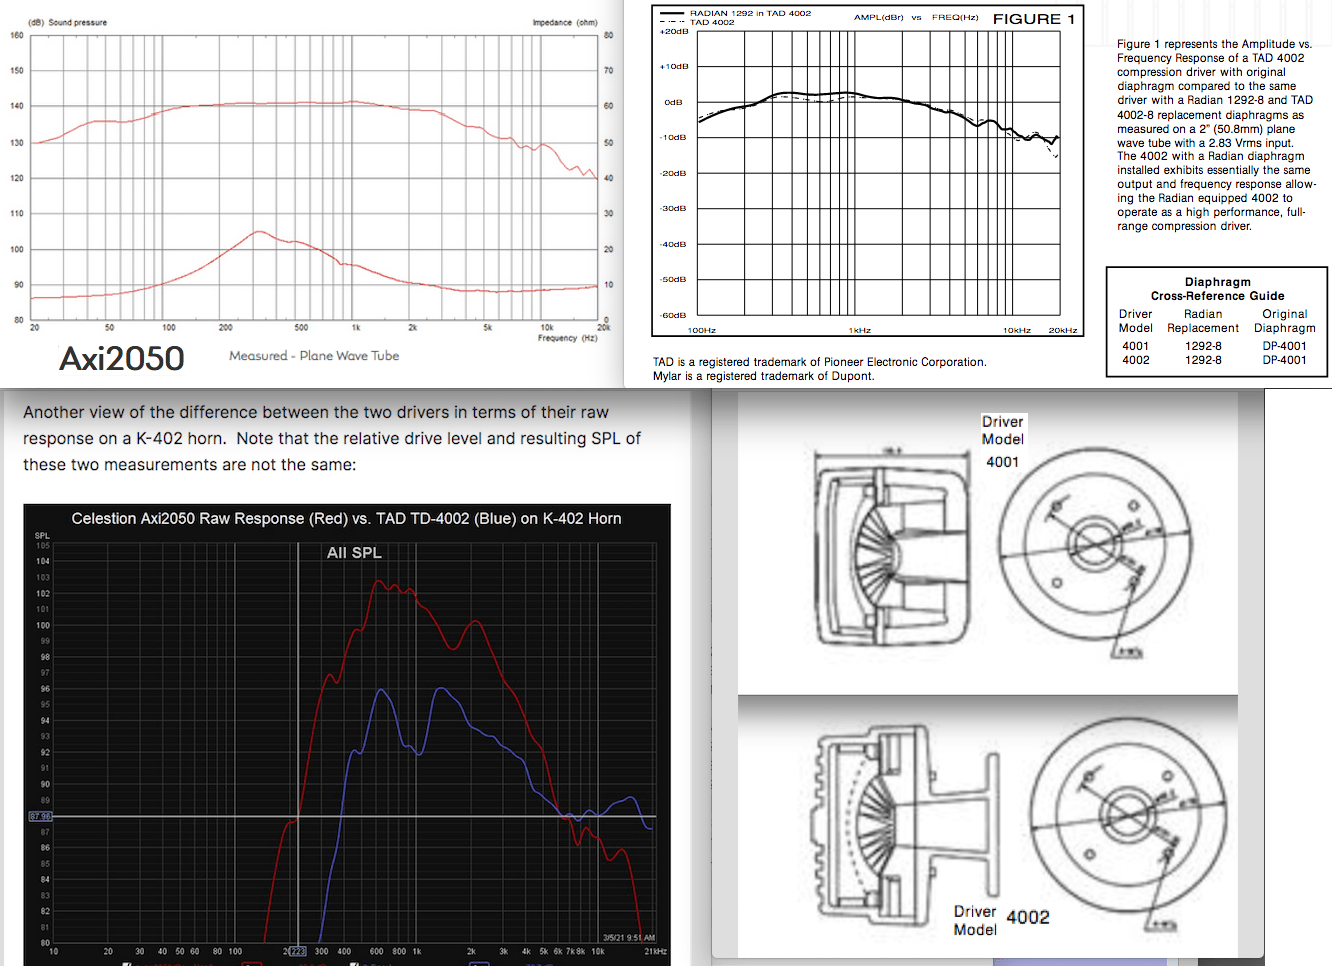The height and width of the screenshot is (966, 1332).
Task: Click the Driver Model 4001 cross-section drawing
Action: tap(892, 549)
